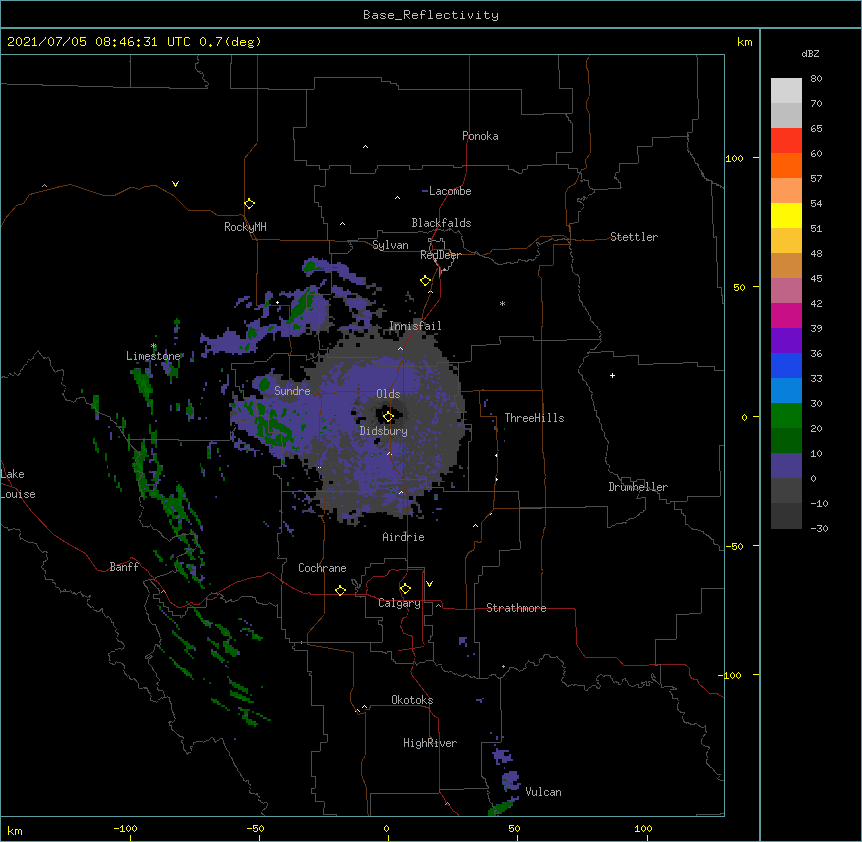The width and height of the screenshot is (862, 842).
Task: Click the orange 57–60 dBZ legend swatch
Action: [x=786, y=165]
